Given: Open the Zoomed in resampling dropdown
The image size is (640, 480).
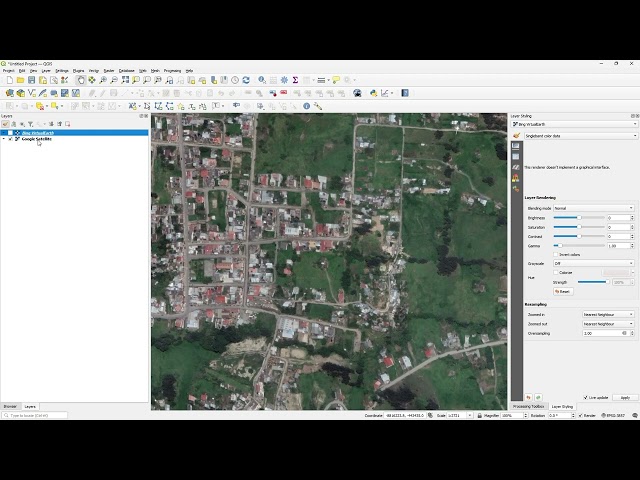Looking at the screenshot, I should pos(608,315).
